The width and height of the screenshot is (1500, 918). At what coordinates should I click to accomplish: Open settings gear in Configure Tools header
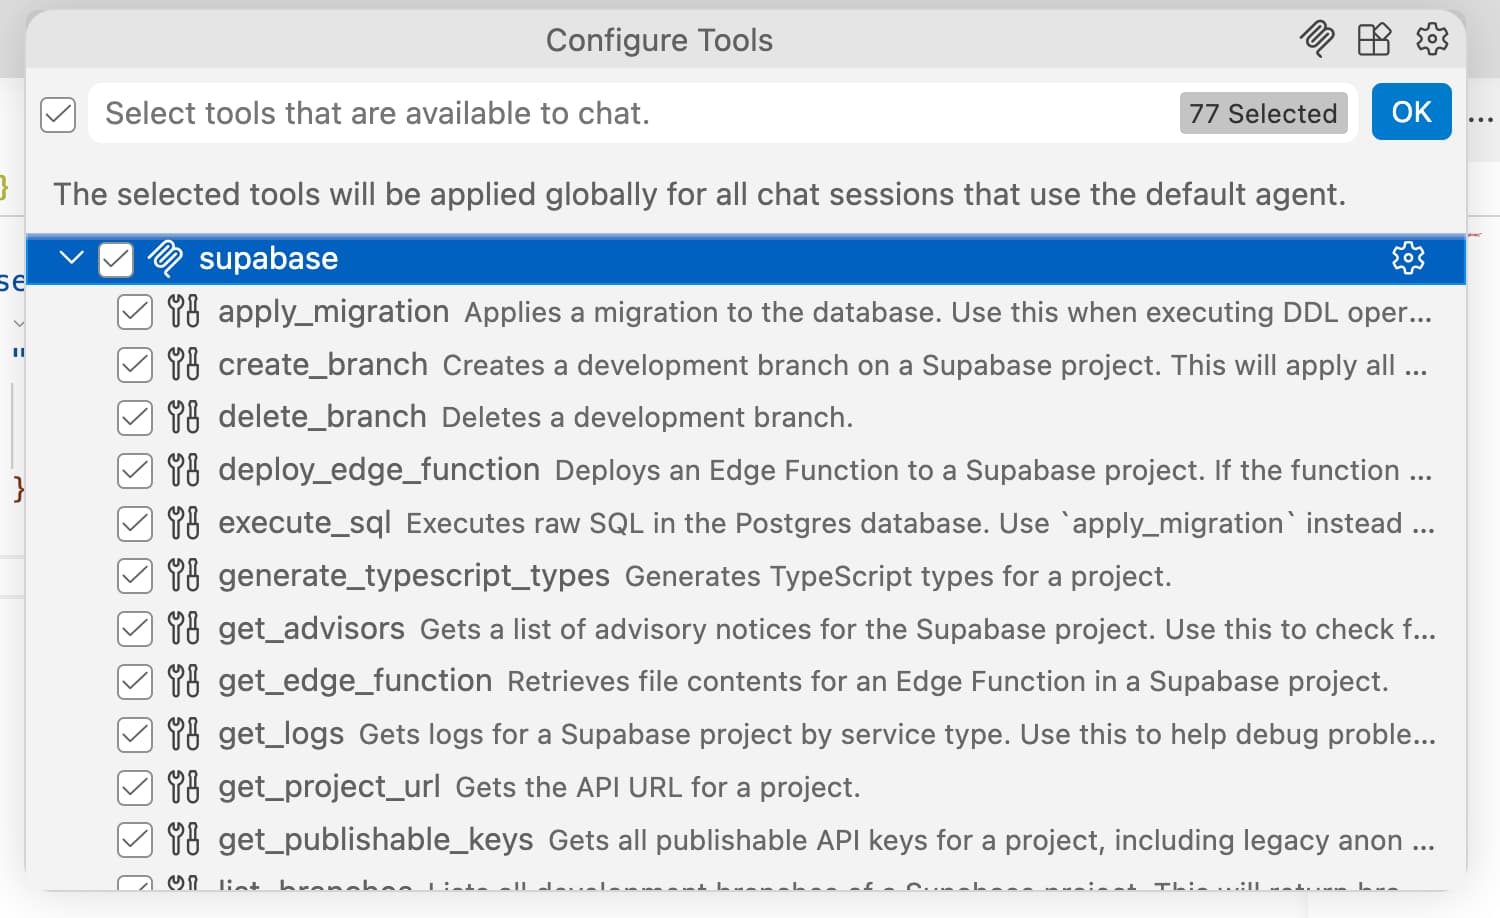(x=1432, y=39)
